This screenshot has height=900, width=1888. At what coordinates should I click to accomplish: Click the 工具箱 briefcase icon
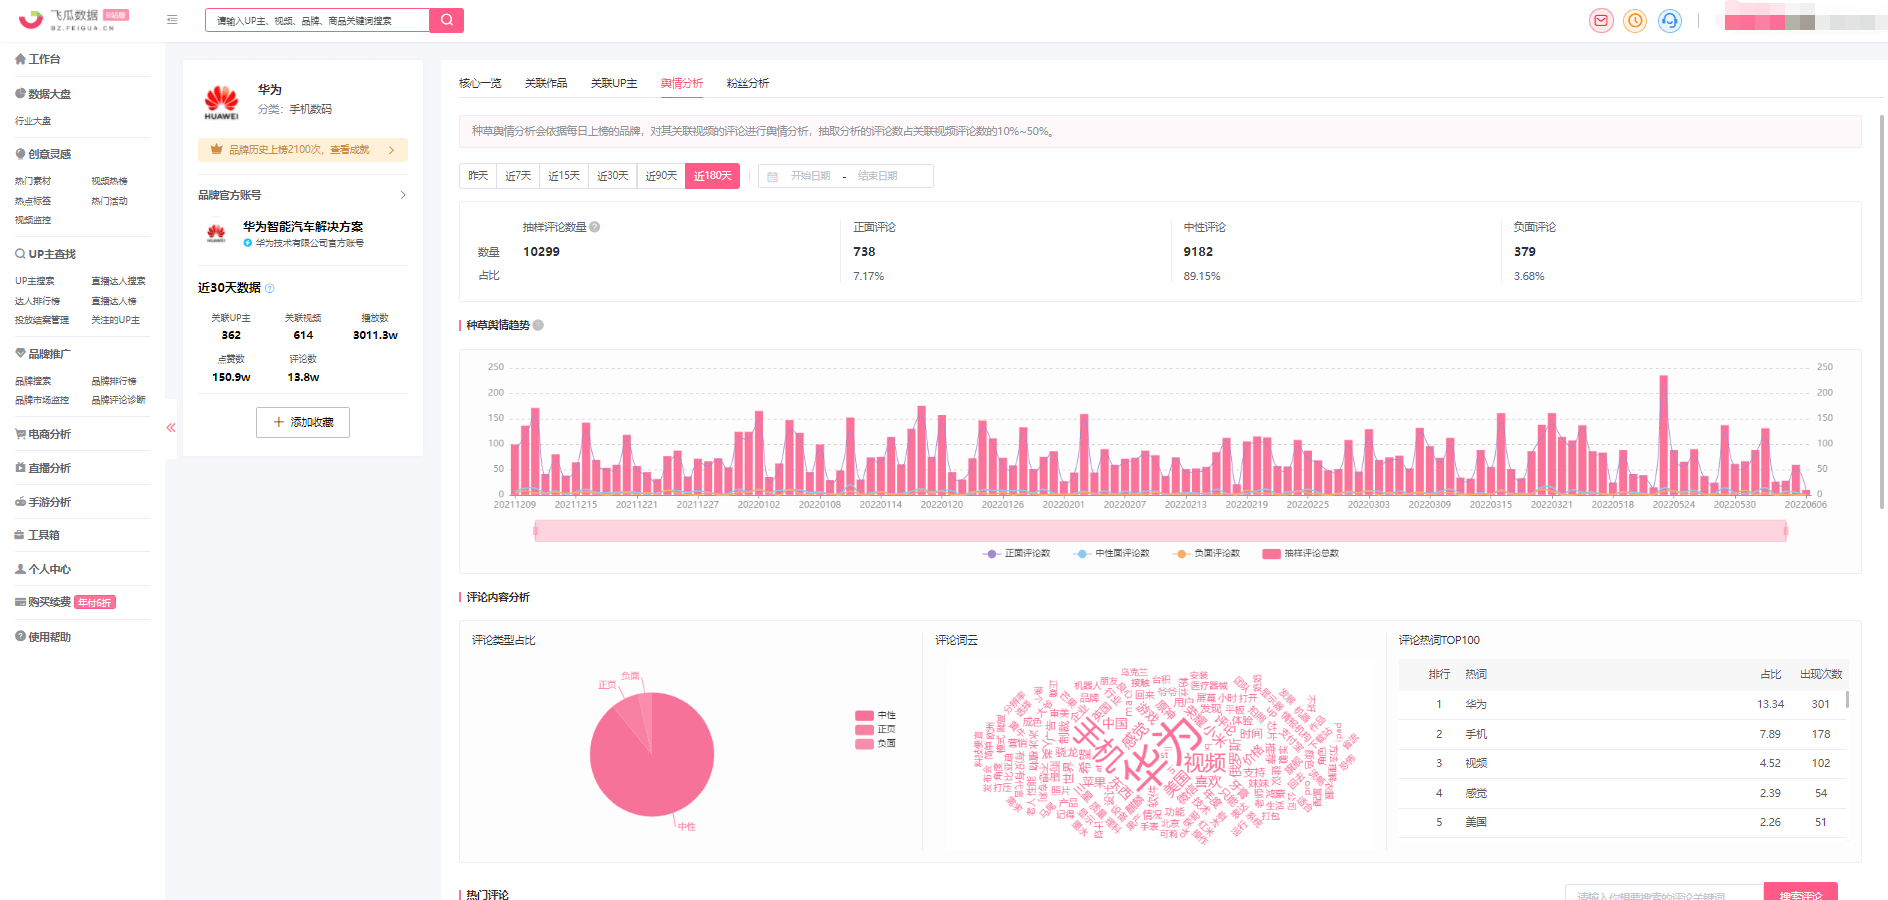click(x=20, y=535)
